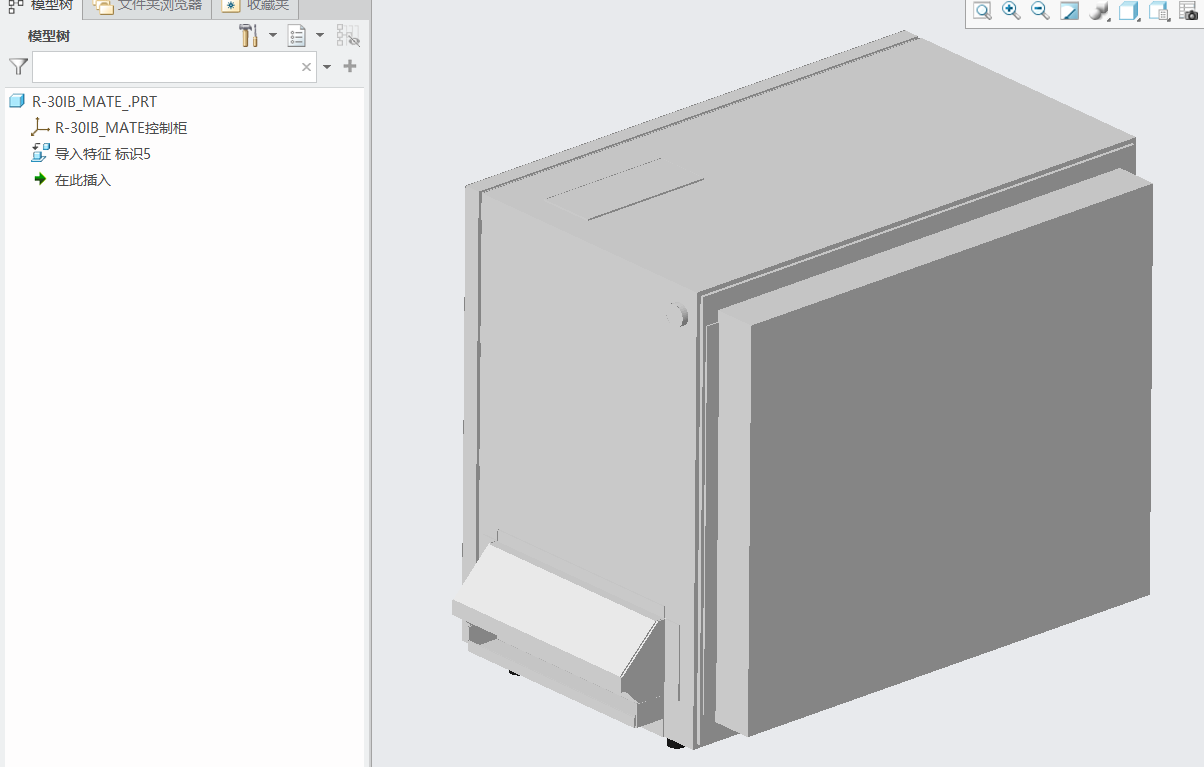Select the 导入特征 标识5 tree item

pyautogui.click(x=102, y=154)
